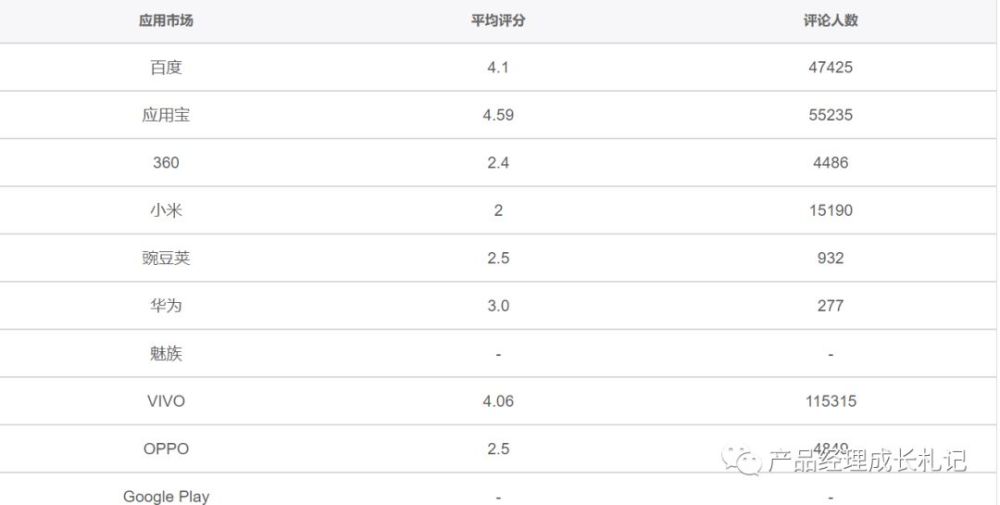Select the 小米 row label
This screenshot has height=505, width=1000.
[166, 211]
